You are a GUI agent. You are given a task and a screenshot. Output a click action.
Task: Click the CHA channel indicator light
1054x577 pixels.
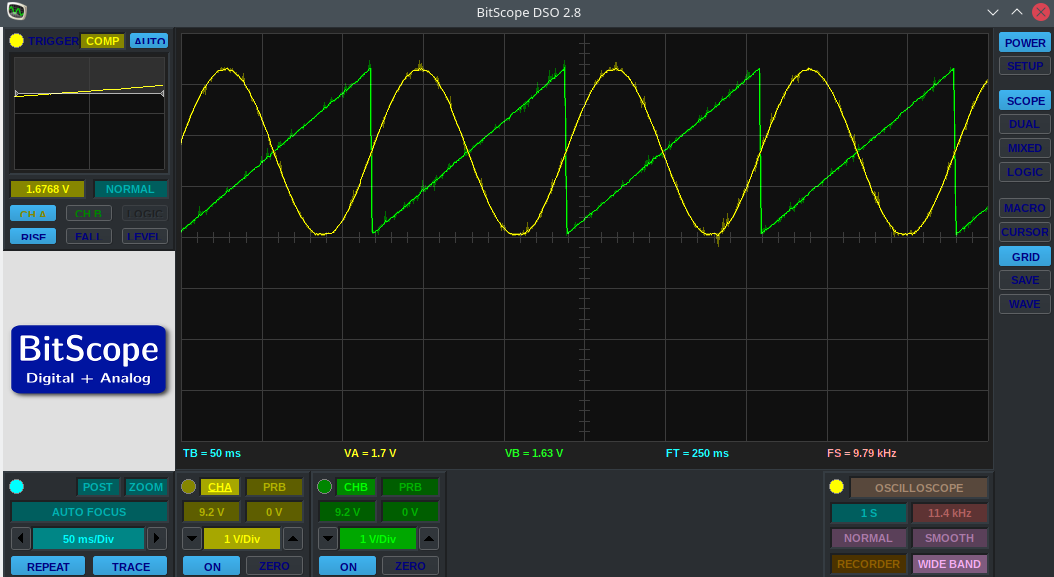pos(188,487)
